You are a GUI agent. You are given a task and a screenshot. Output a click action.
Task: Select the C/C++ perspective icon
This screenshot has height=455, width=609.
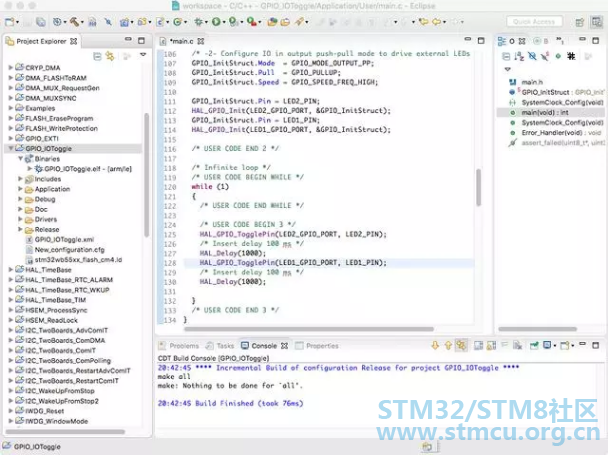pyautogui.click(x=597, y=22)
